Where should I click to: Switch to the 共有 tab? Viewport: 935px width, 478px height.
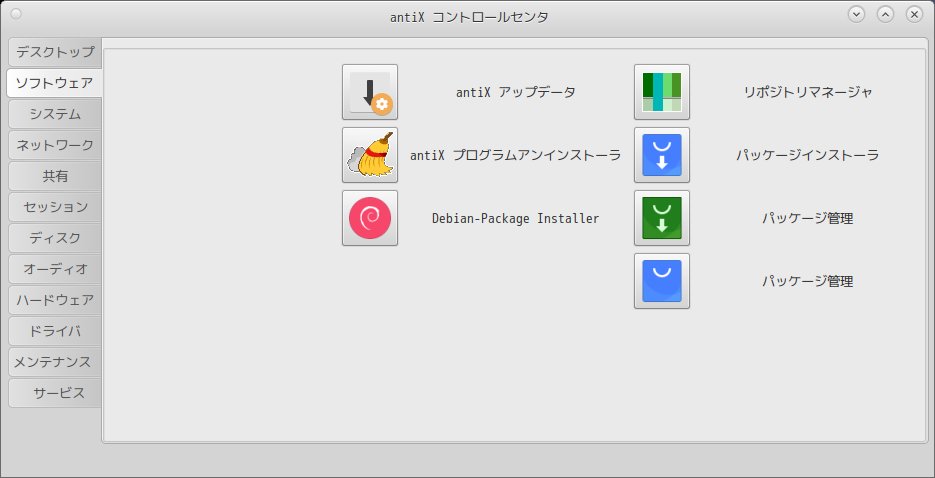(x=55, y=176)
